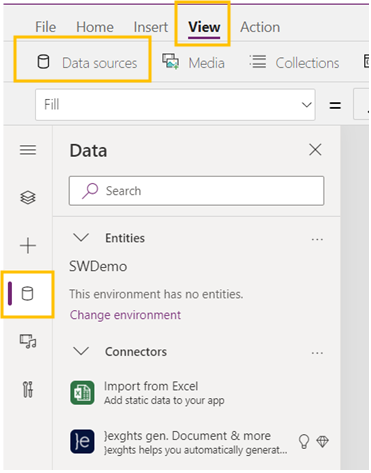The height and width of the screenshot is (473, 371).
Task: Click the lightbulb icon beside }exghts
Action: [x=304, y=442]
